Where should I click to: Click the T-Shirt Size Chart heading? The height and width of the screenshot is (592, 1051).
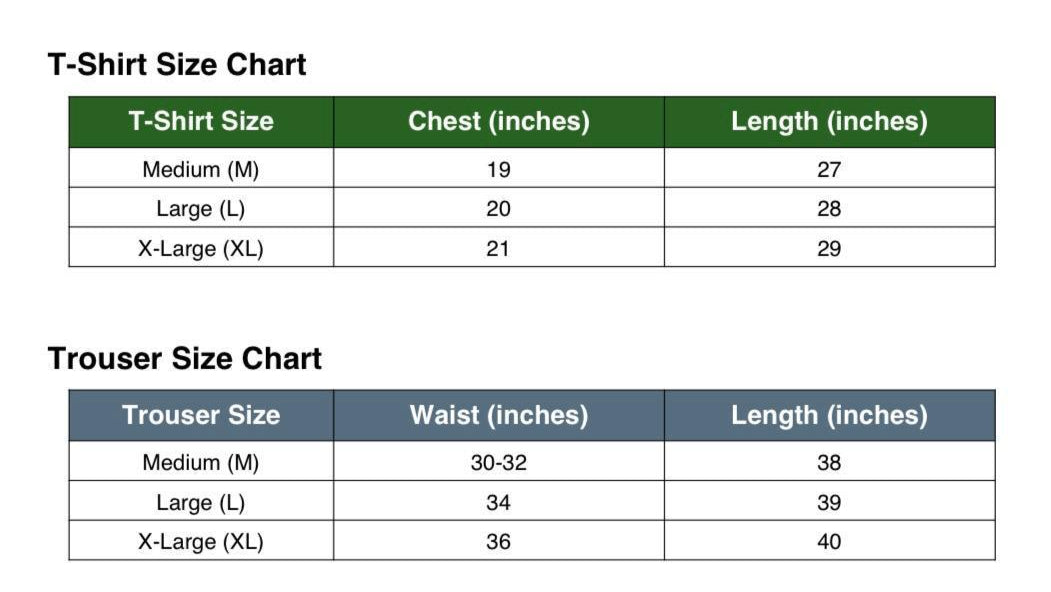177,65
